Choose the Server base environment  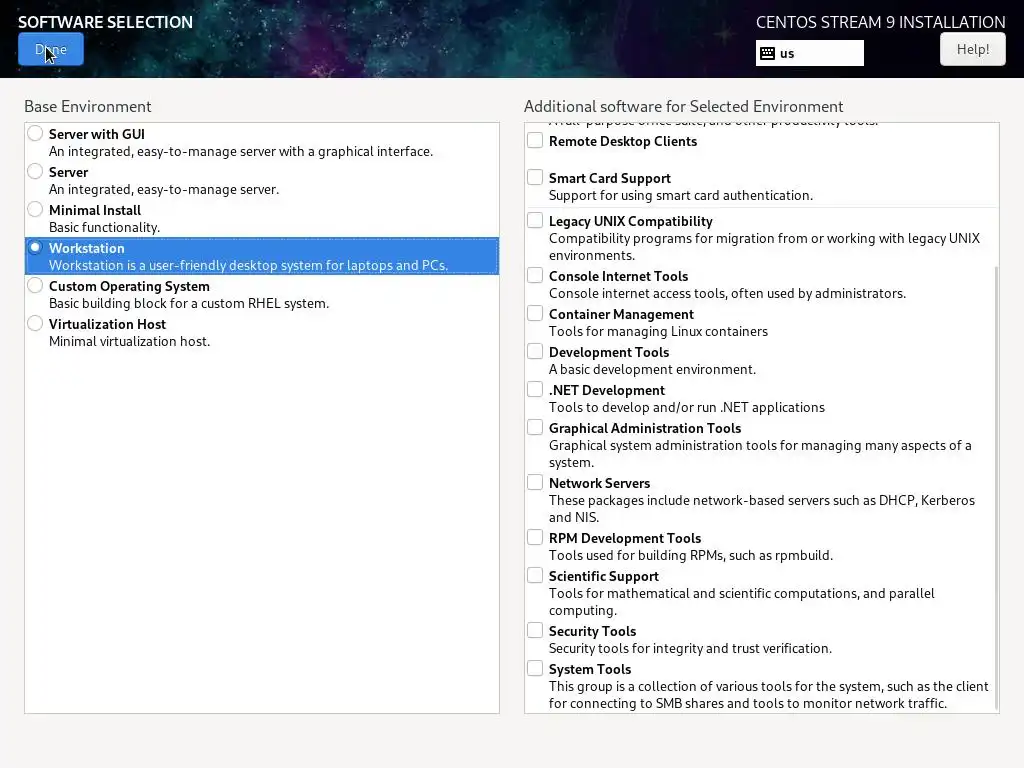tap(36, 172)
